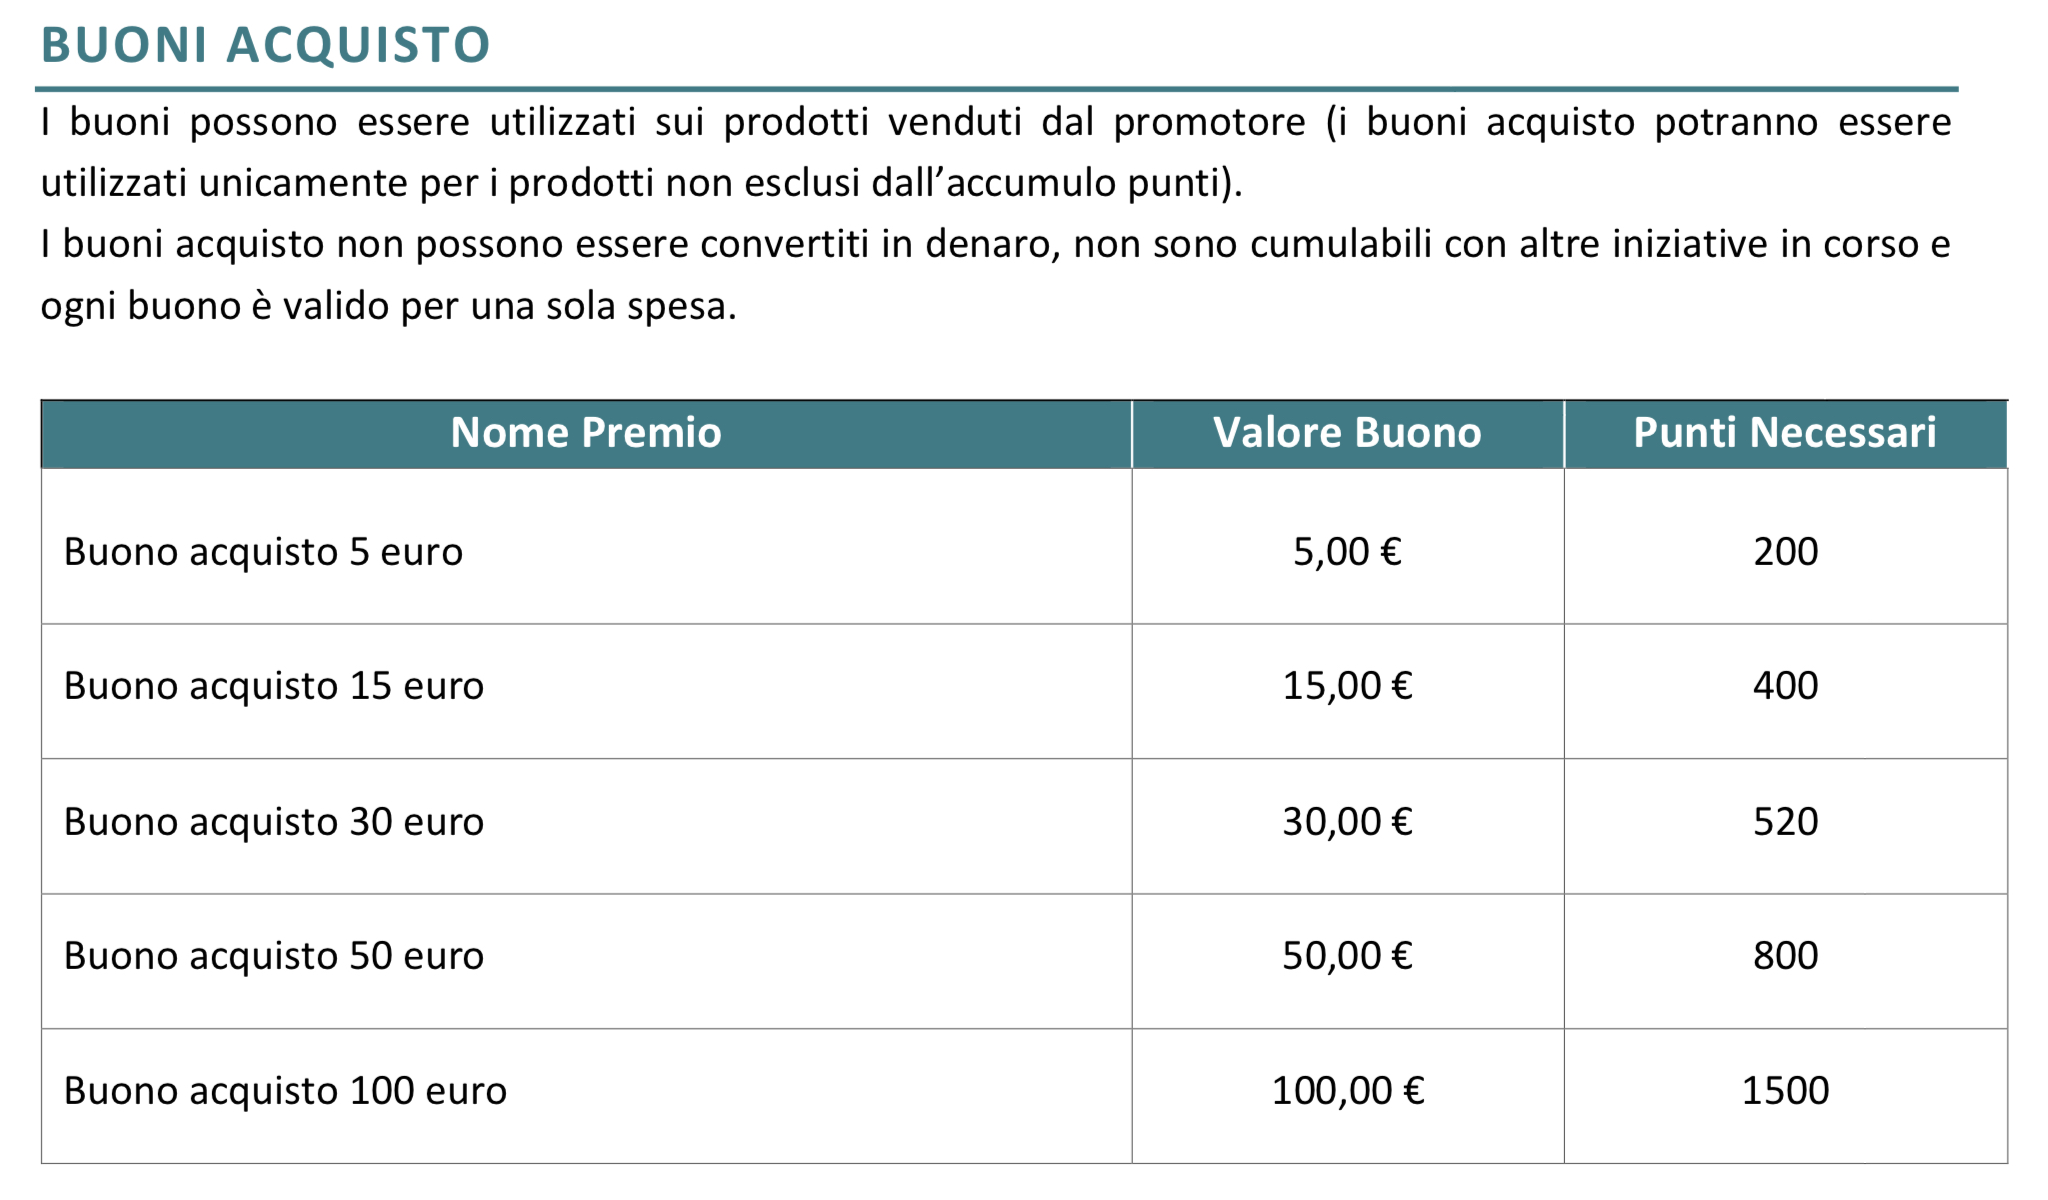Click the Nome Premio column header
This screenshot has width=2048, height=1200.
pos(585,433)
